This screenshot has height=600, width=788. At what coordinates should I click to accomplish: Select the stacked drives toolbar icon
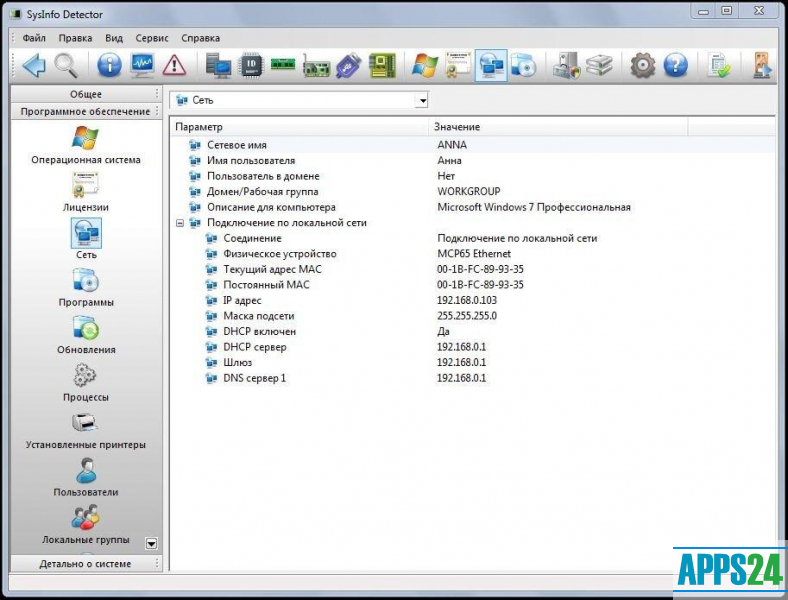pyautogui.click(x=600, y=65)
